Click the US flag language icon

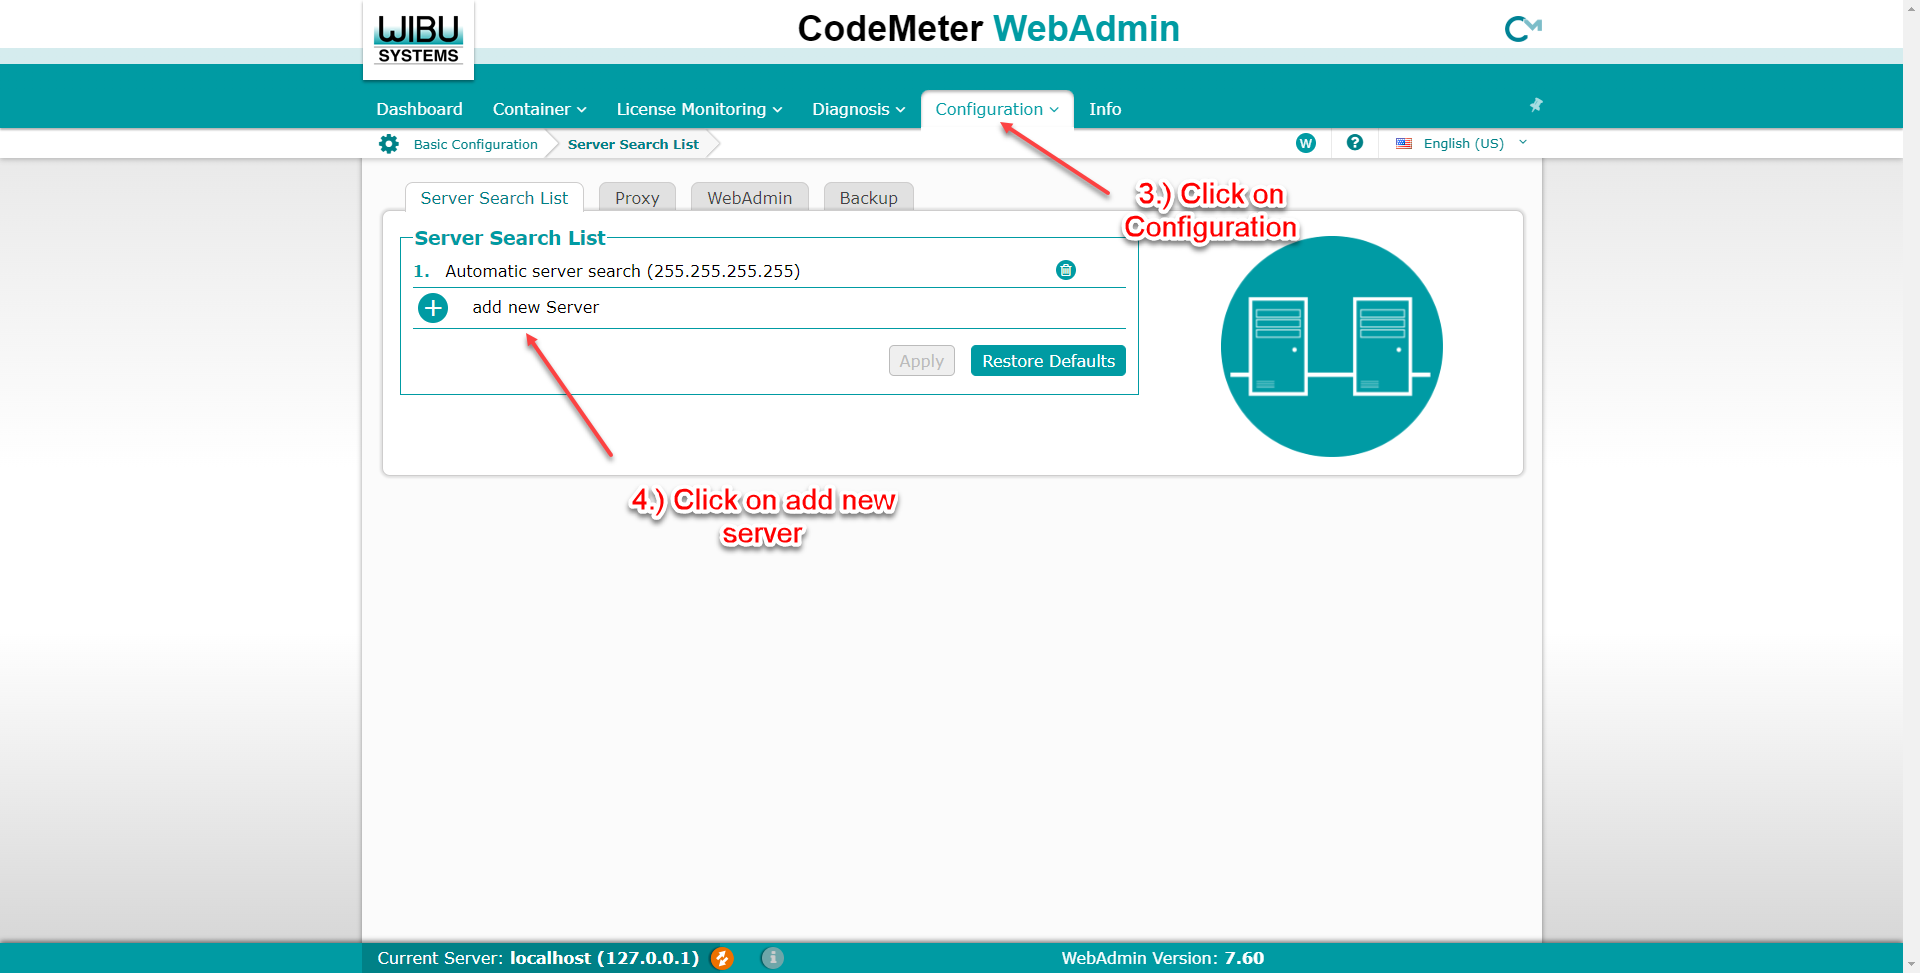click(1404, 143)
